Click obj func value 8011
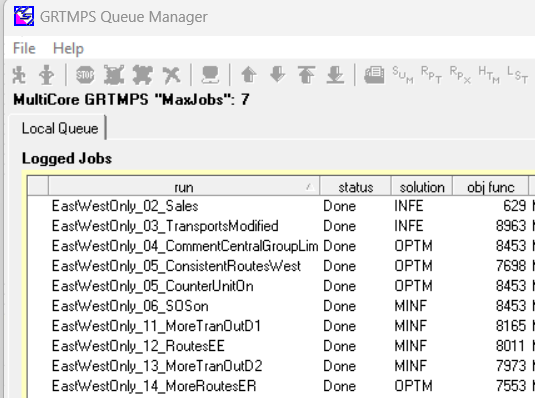Screen dimensions: 535x398 [x=510, y=346]
